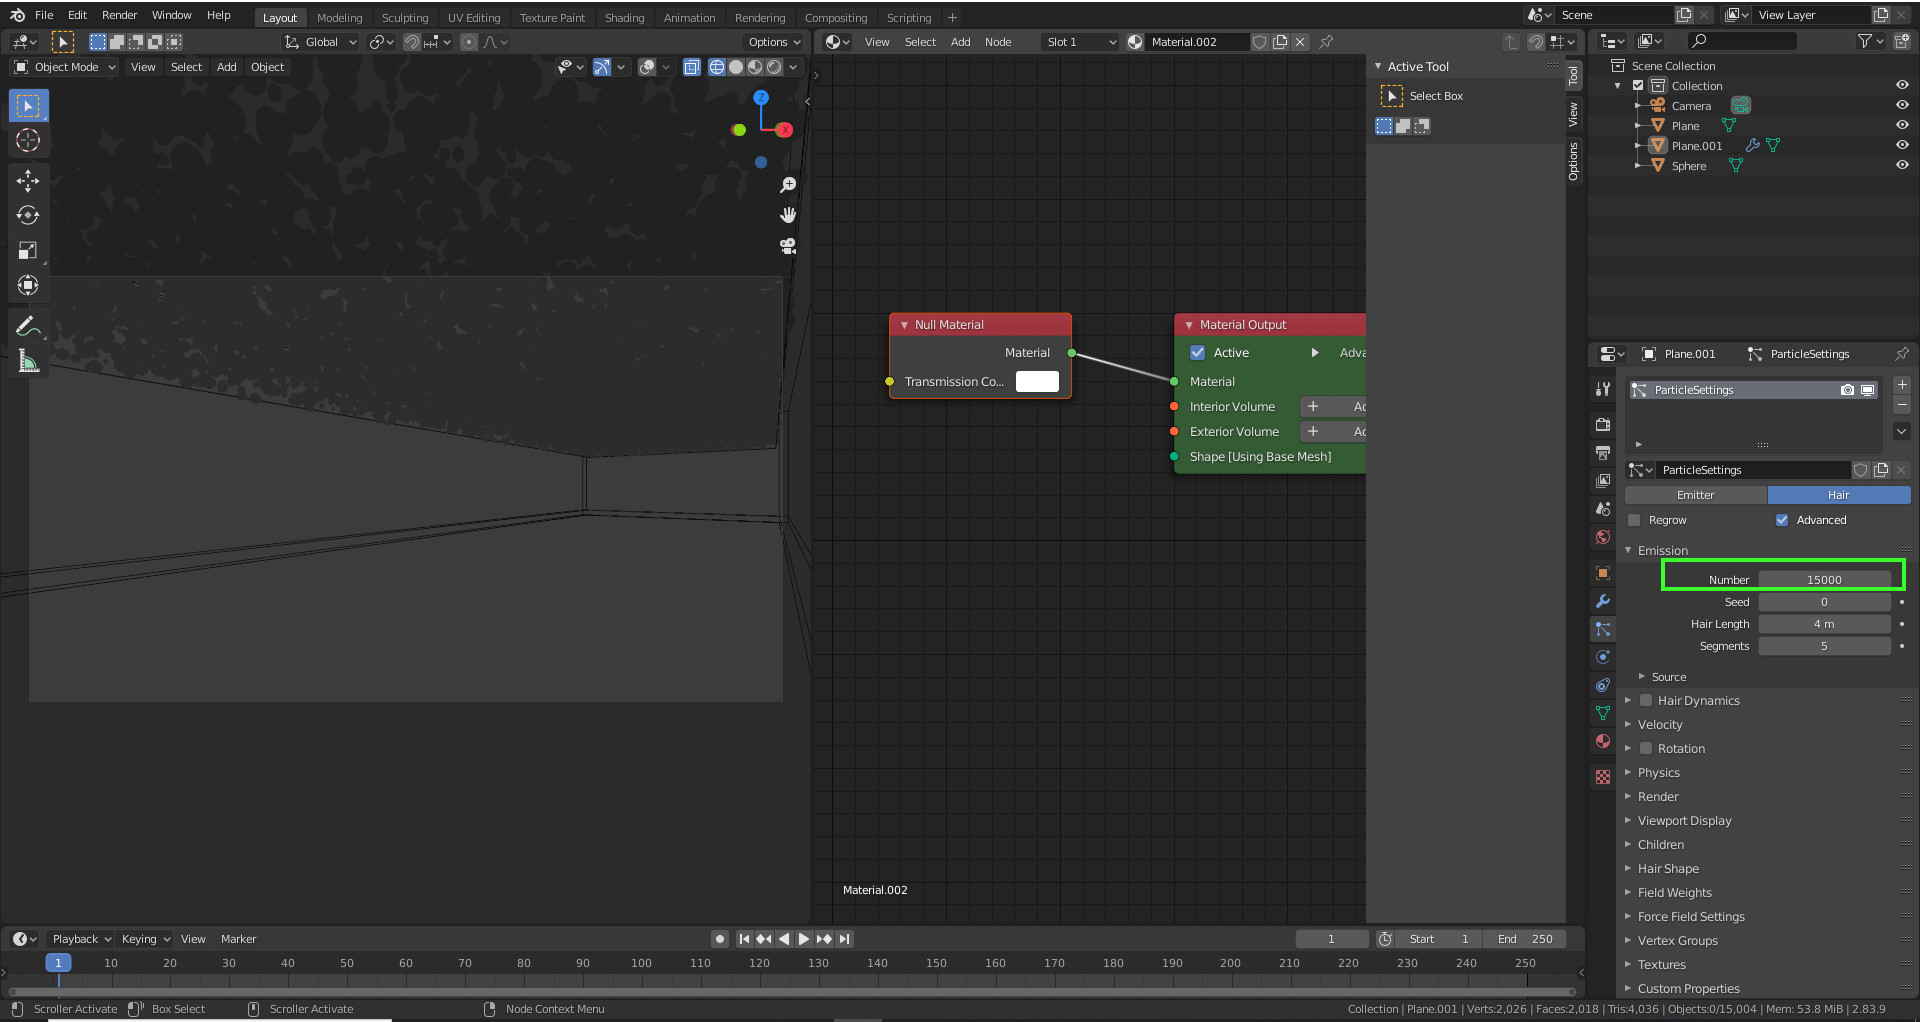Viewport: 1920px width, 1022px height.
Task: Switch particle type to Emitter
Action: tap(1695, 495)
